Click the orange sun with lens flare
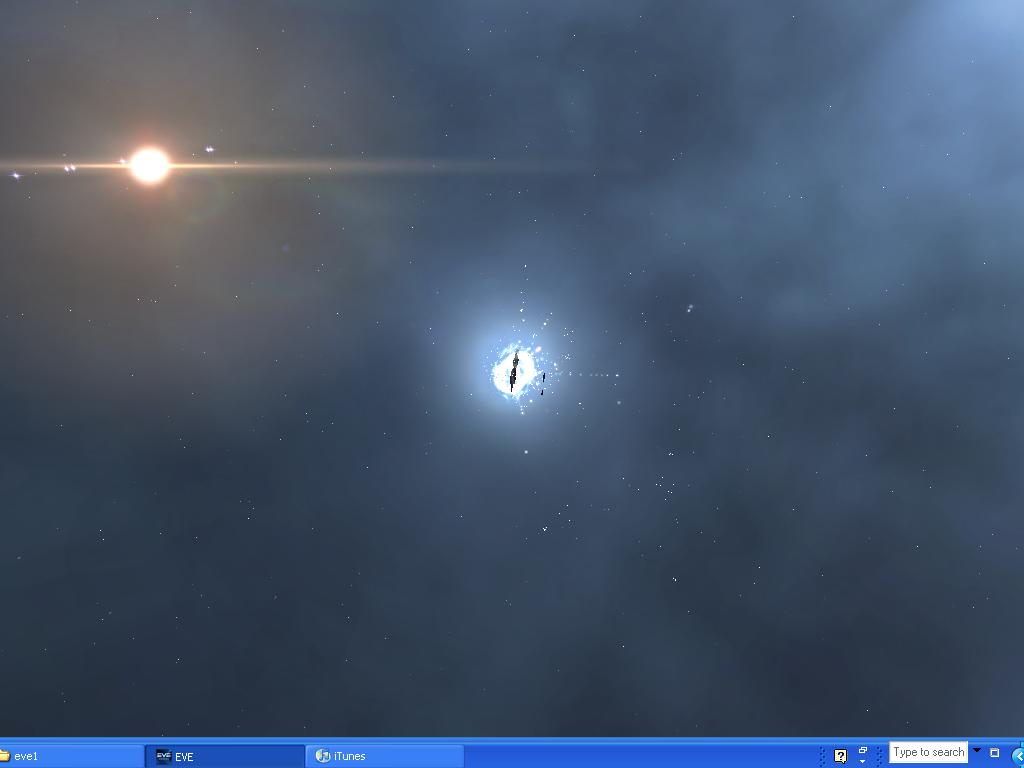Viewport: 1024px width, 768px height. [x=150, y=165]
